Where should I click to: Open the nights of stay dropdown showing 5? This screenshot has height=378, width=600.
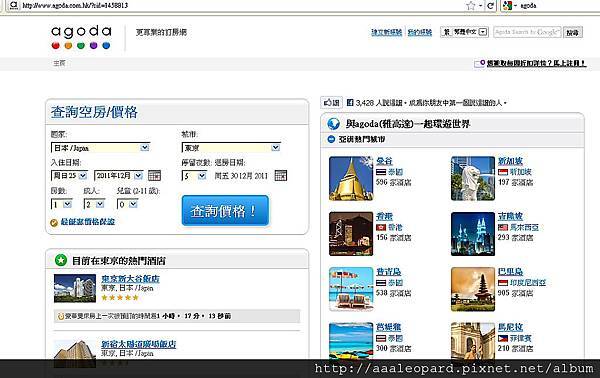click(x=194, y=176)
